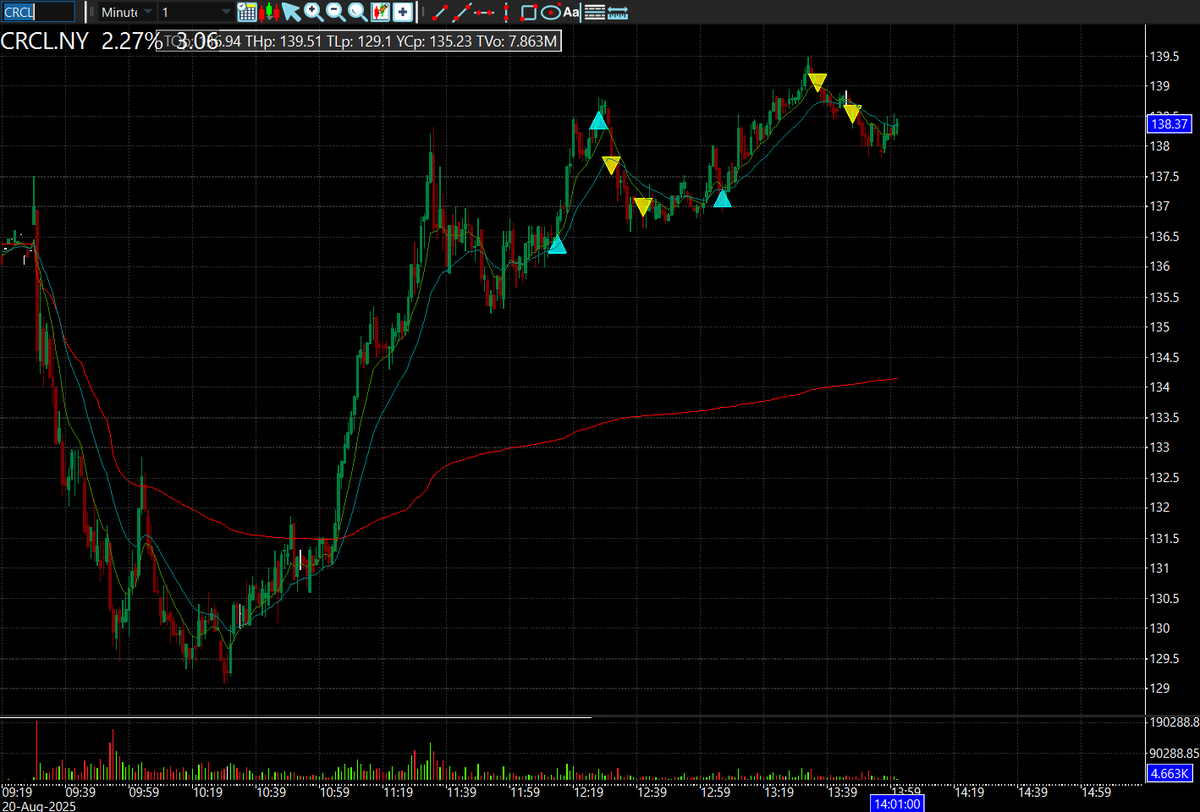Select the rectangle drawing tool
Screen dimensions: 1200x812
point(529,12)
